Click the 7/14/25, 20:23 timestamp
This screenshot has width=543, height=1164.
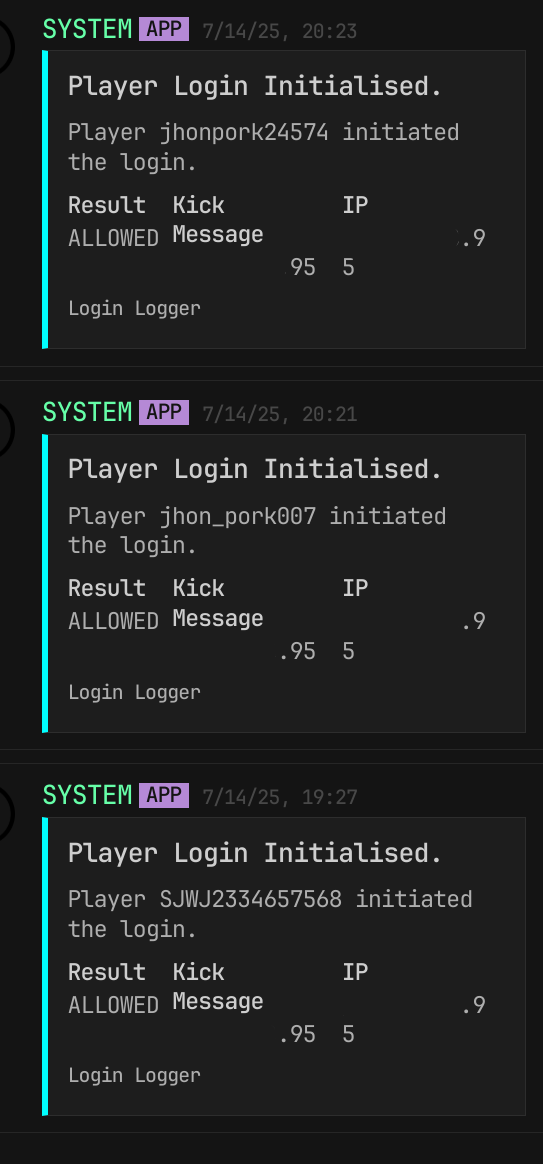279,31
